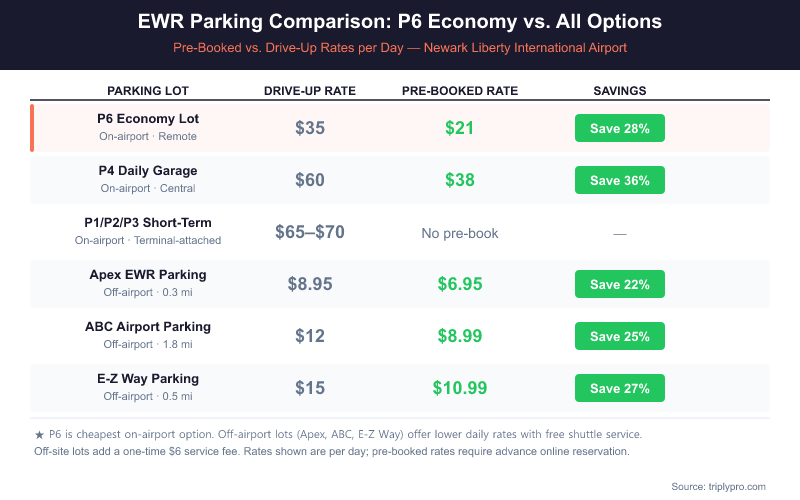Screen dimensions: 800x500
Task: Select the P1/P2/P3 Short-Term lot name
Action: click(x=148, y=222)
